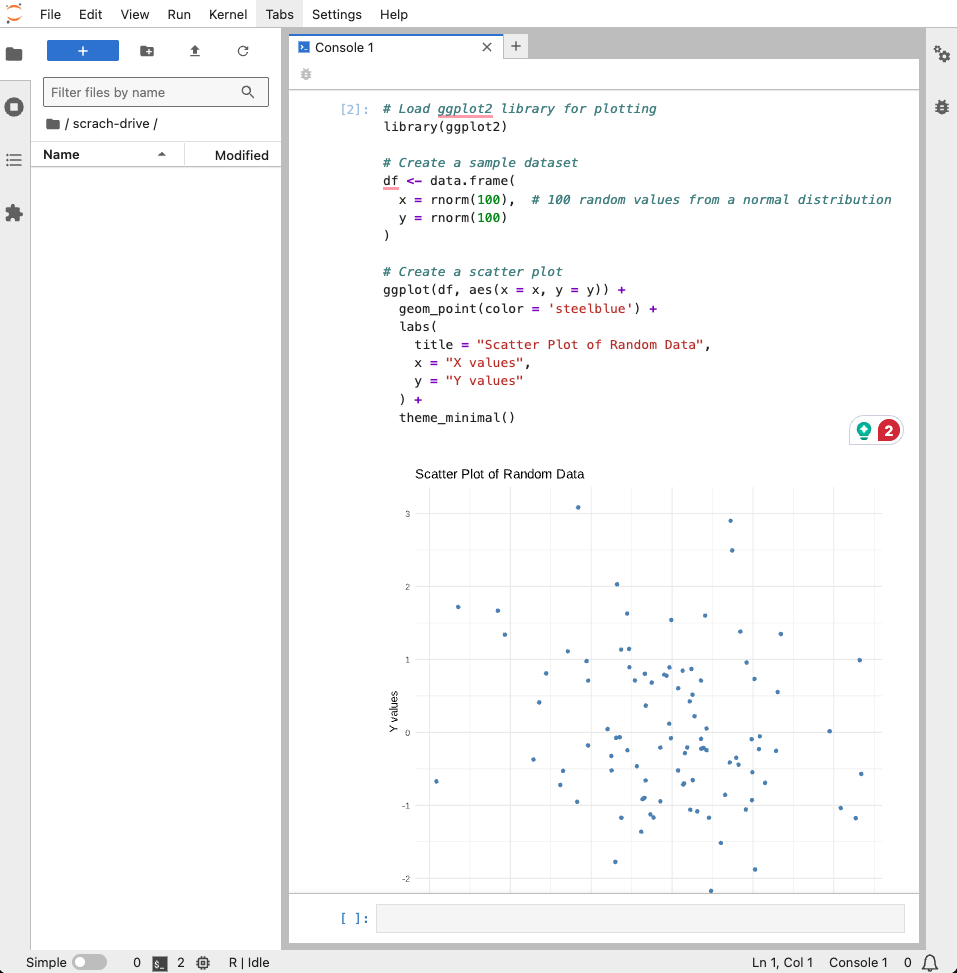Click Ln 1, Col 1 in status bar
This screenshot has width=957, height=973.
(782, 962)
